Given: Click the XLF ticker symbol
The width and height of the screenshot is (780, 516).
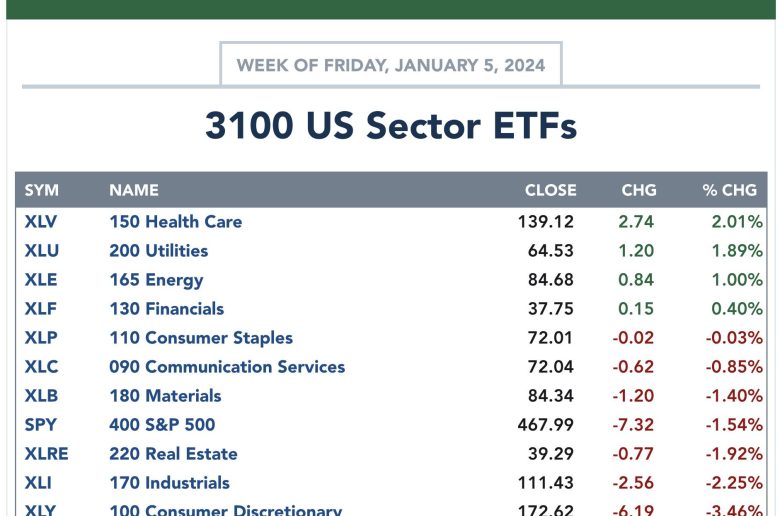Looking at the screenshot, I should point(40,309).
